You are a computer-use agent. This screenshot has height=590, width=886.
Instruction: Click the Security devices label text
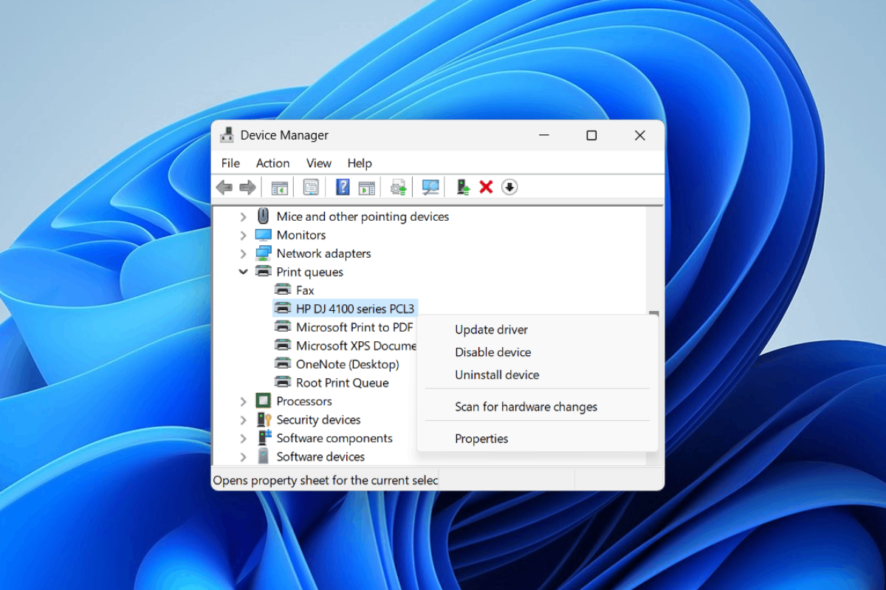click(318, 420)
